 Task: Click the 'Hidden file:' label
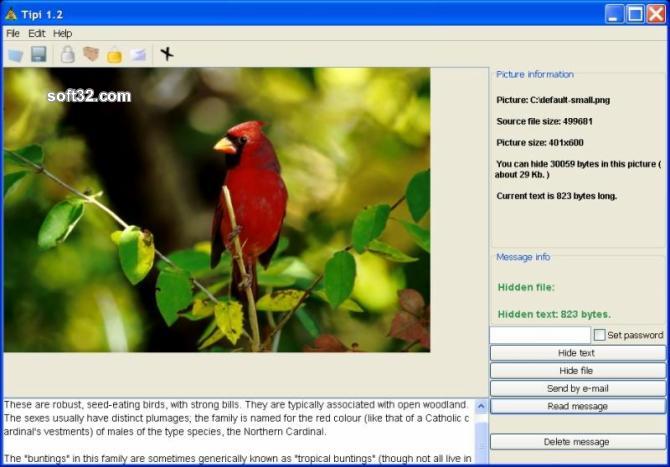(526, 288)
